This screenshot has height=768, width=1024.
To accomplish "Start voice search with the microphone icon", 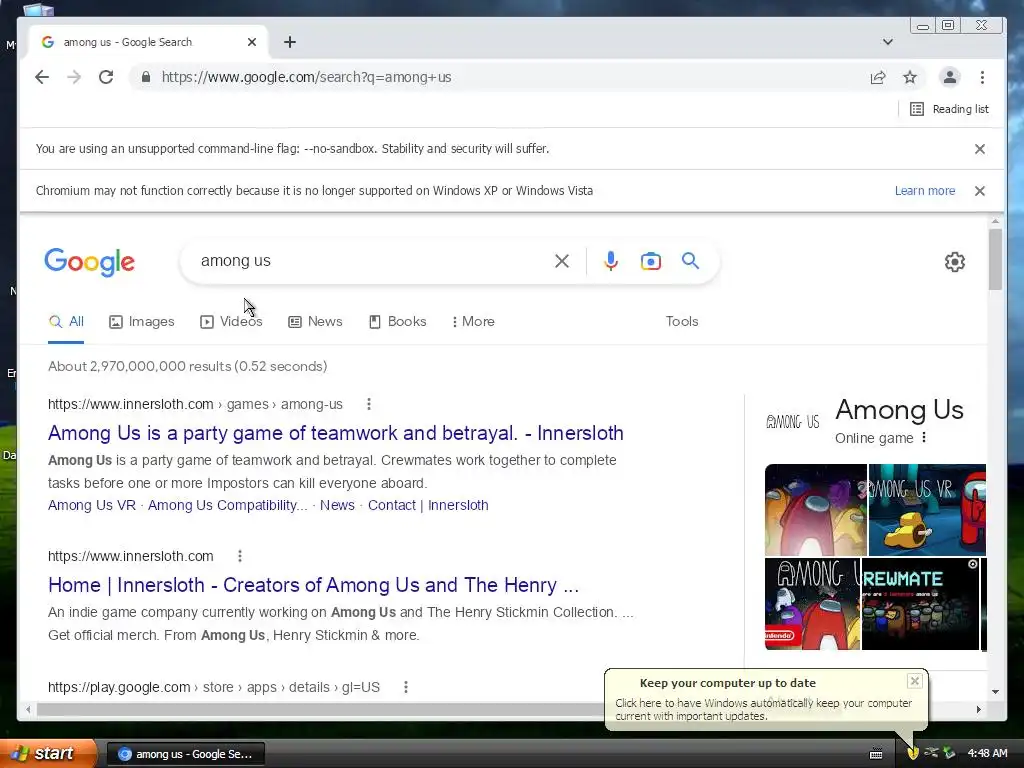I will [611, 261].
